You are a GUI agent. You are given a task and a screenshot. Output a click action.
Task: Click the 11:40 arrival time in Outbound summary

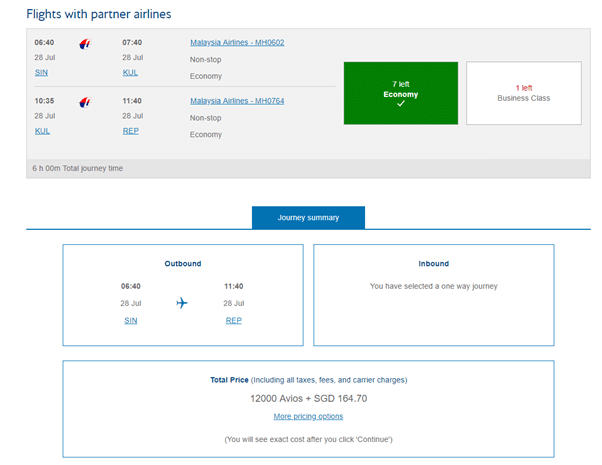[x=233, y=286]
